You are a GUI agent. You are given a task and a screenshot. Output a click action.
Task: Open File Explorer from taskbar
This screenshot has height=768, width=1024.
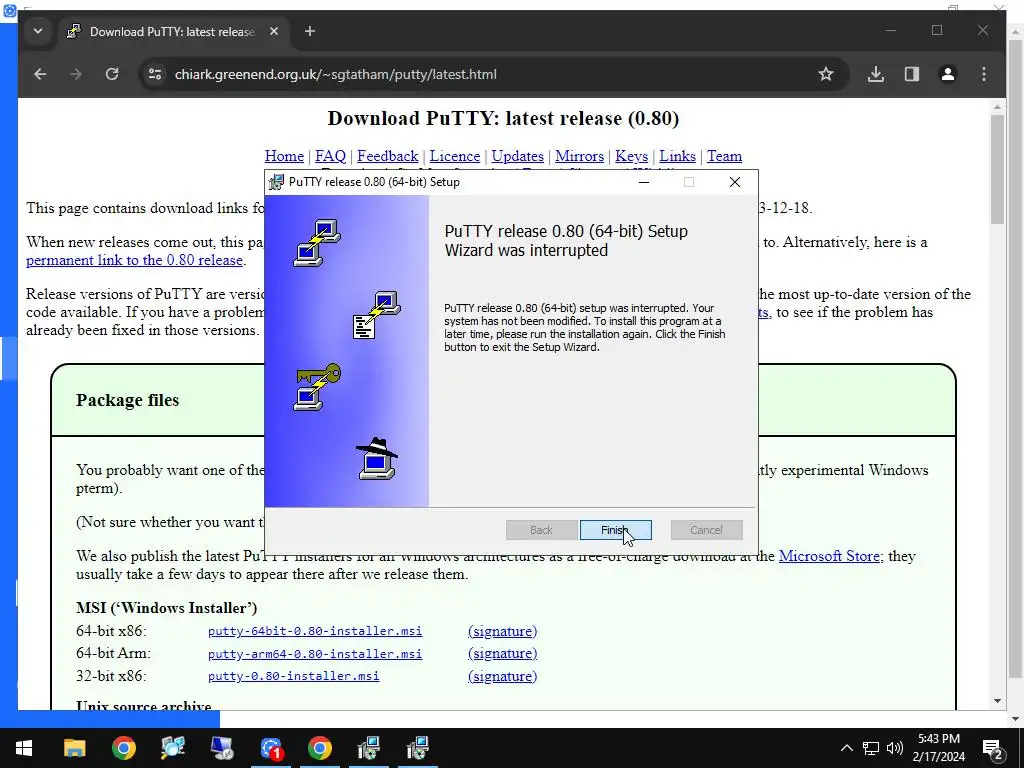[74, 748]
